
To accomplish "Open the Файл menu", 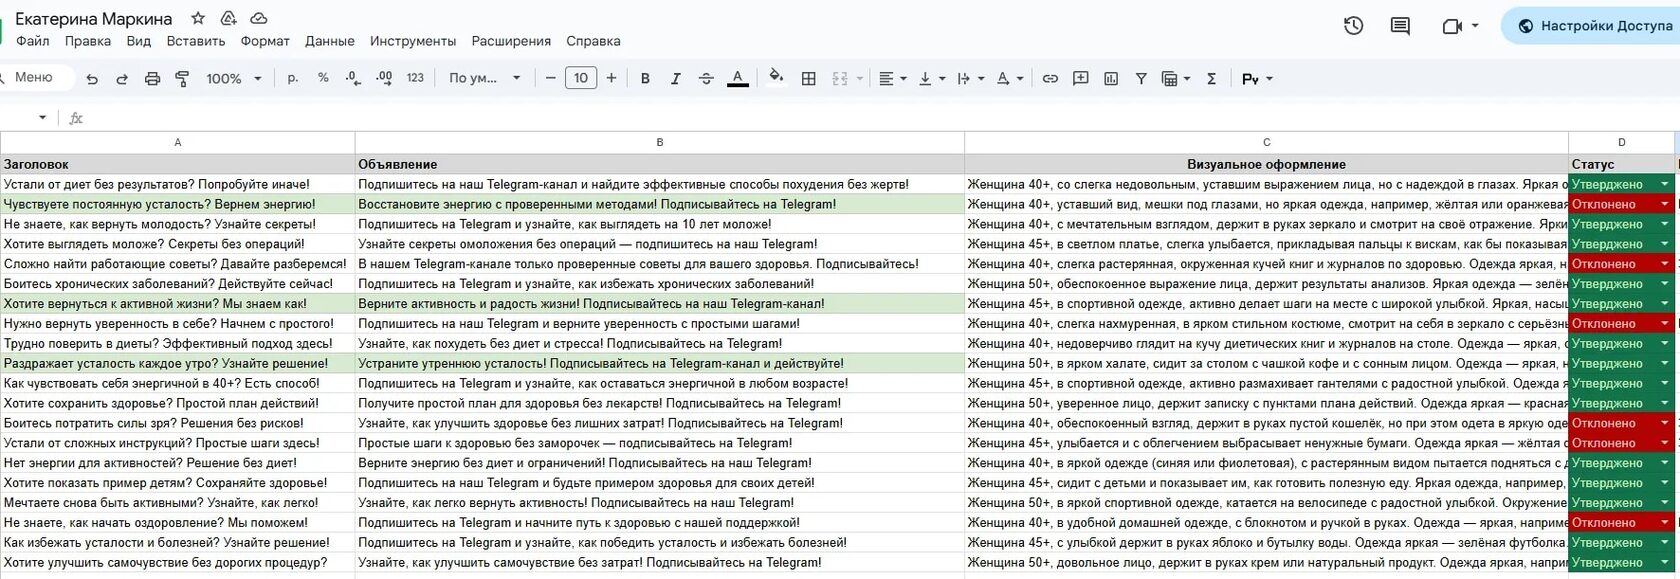I will [x=33, y=41].
